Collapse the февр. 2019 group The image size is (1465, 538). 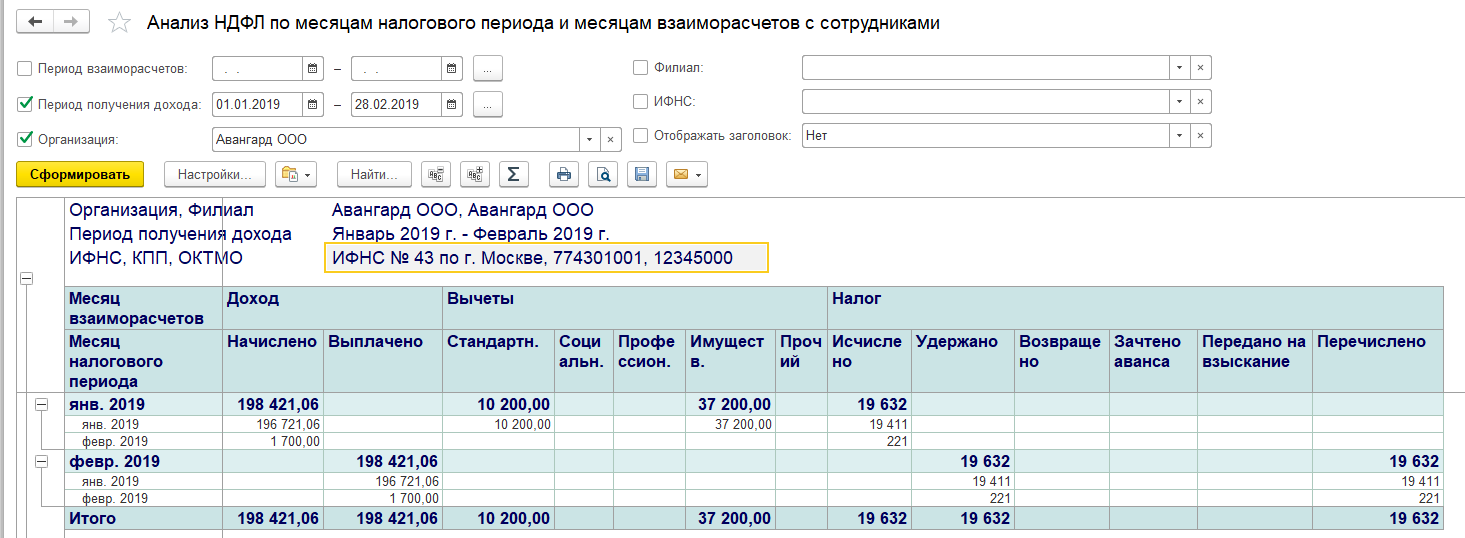[42, 462]
